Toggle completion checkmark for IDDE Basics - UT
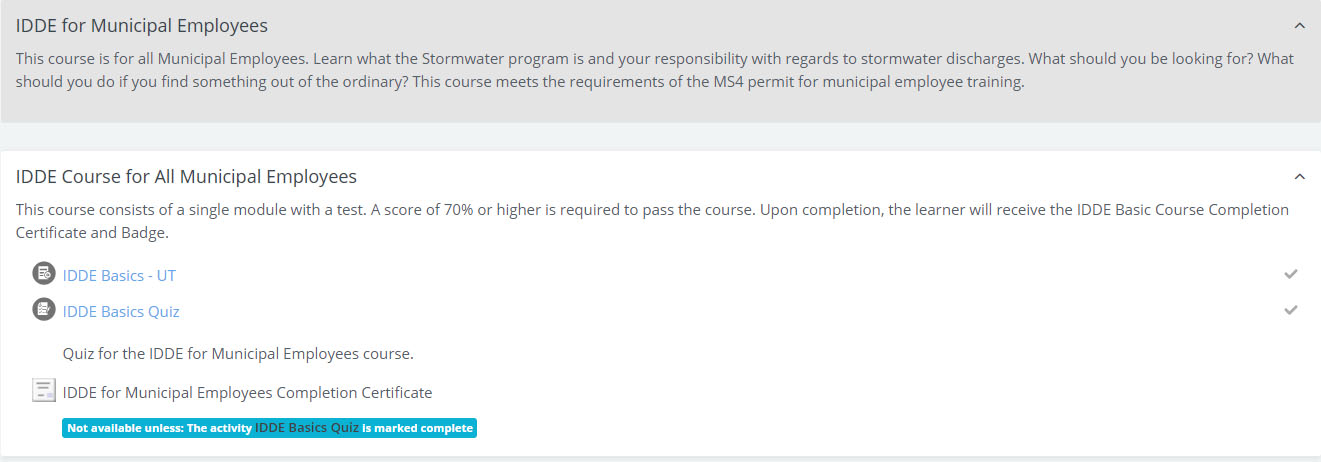Viewport: 1321px width, 462px height. coord(1291,274)
